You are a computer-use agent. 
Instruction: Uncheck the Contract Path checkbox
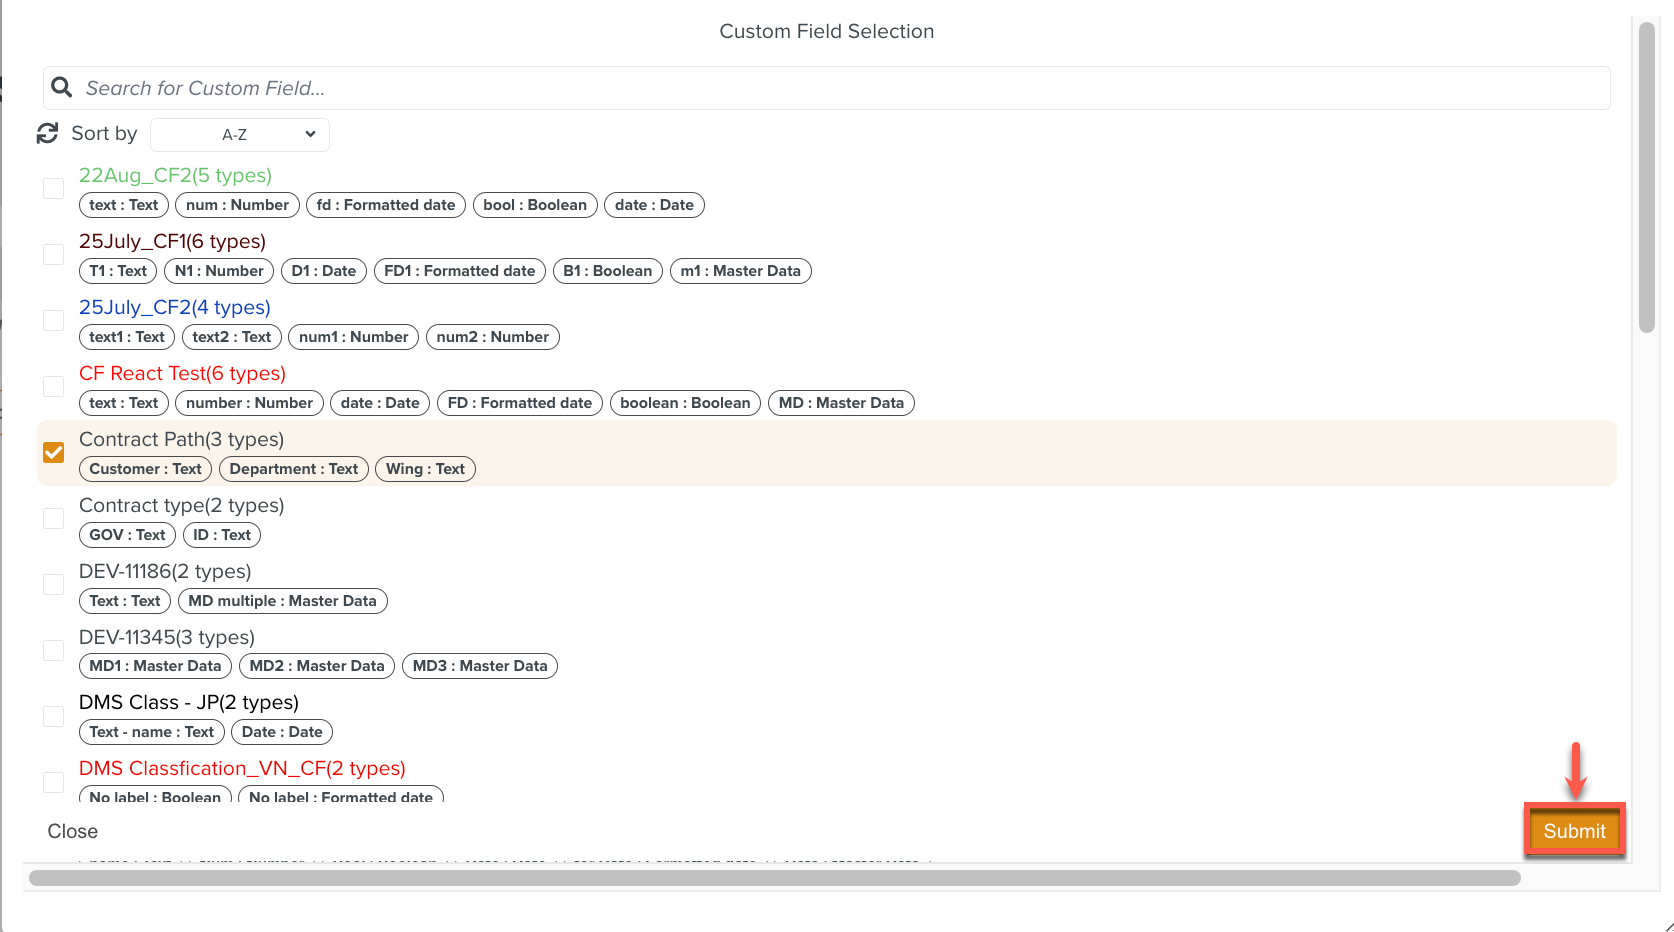pyautogui.click(x=54, y=453)
